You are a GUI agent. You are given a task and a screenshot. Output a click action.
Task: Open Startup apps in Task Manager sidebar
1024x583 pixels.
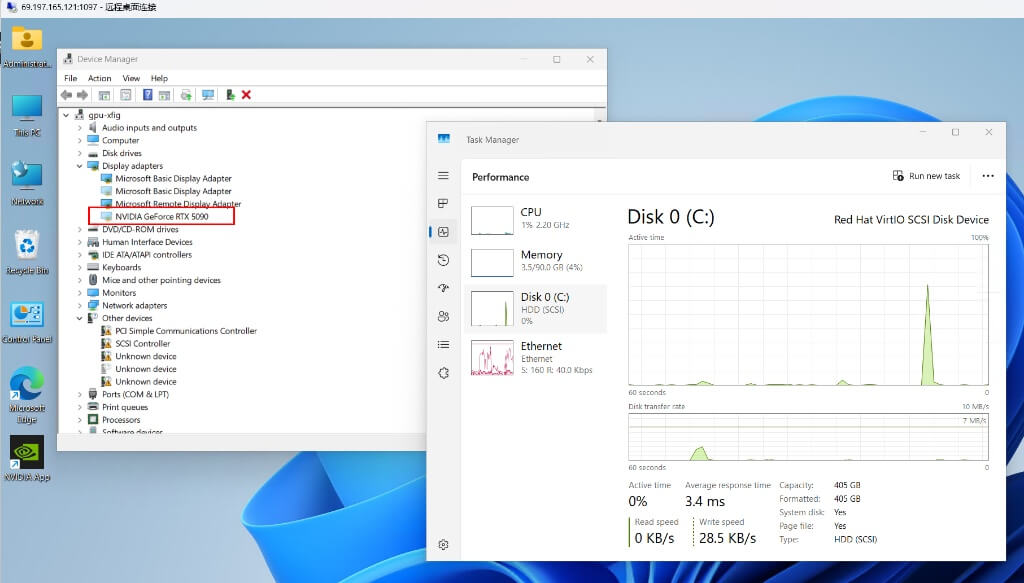pyautogui.click(x=443, y=288)
